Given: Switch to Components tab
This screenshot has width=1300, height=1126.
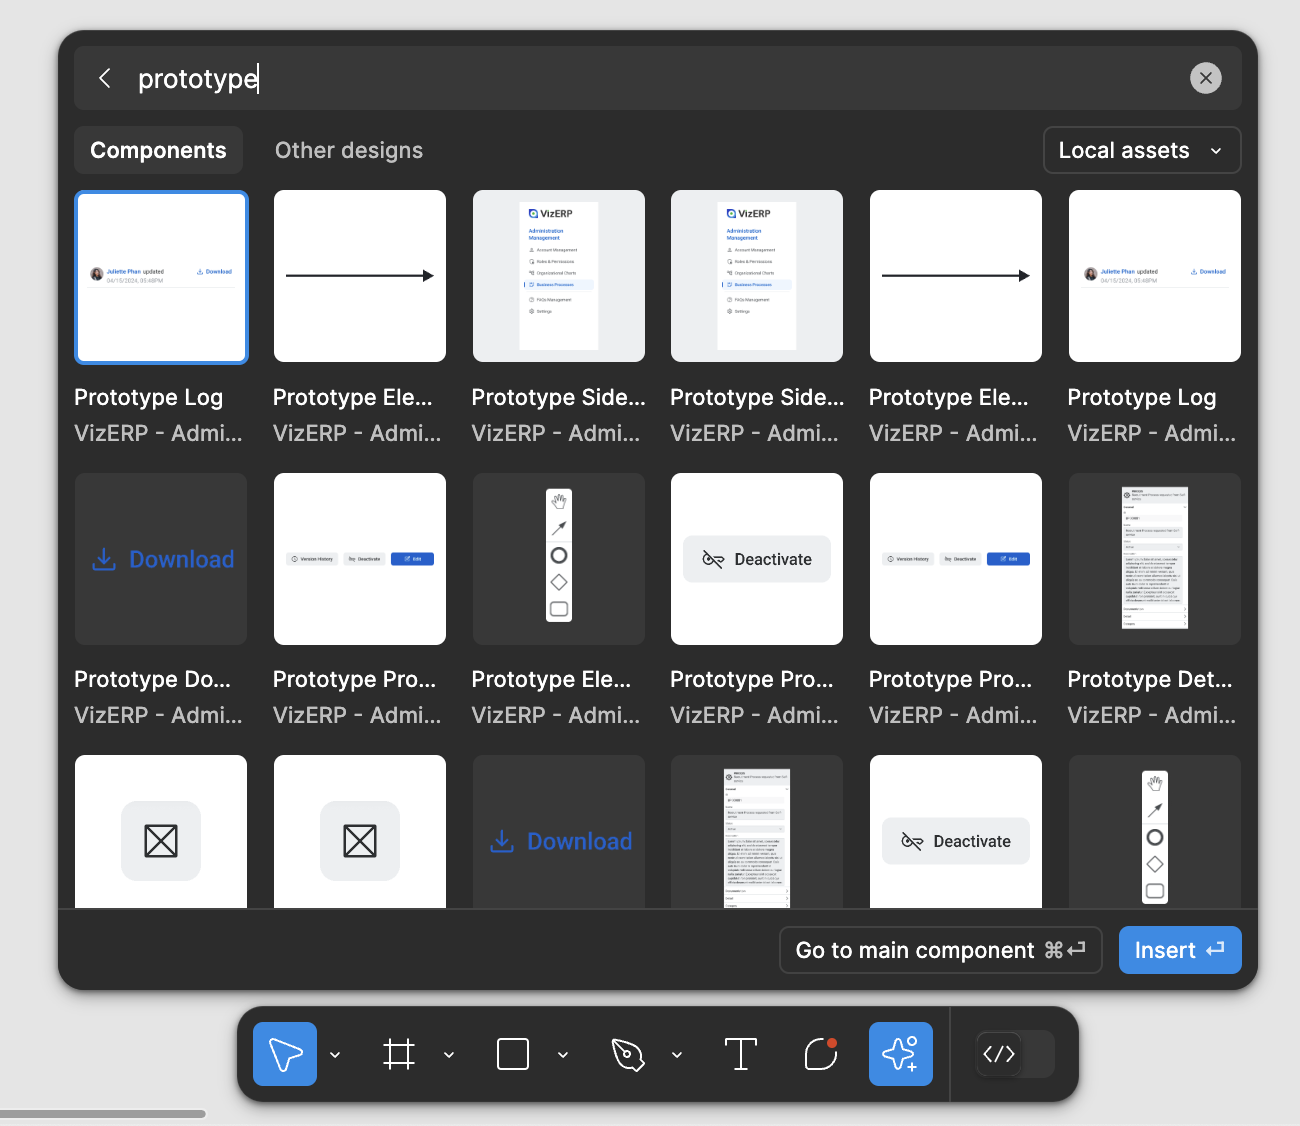Looking at the screenshot, I should [x=158, y=150].
